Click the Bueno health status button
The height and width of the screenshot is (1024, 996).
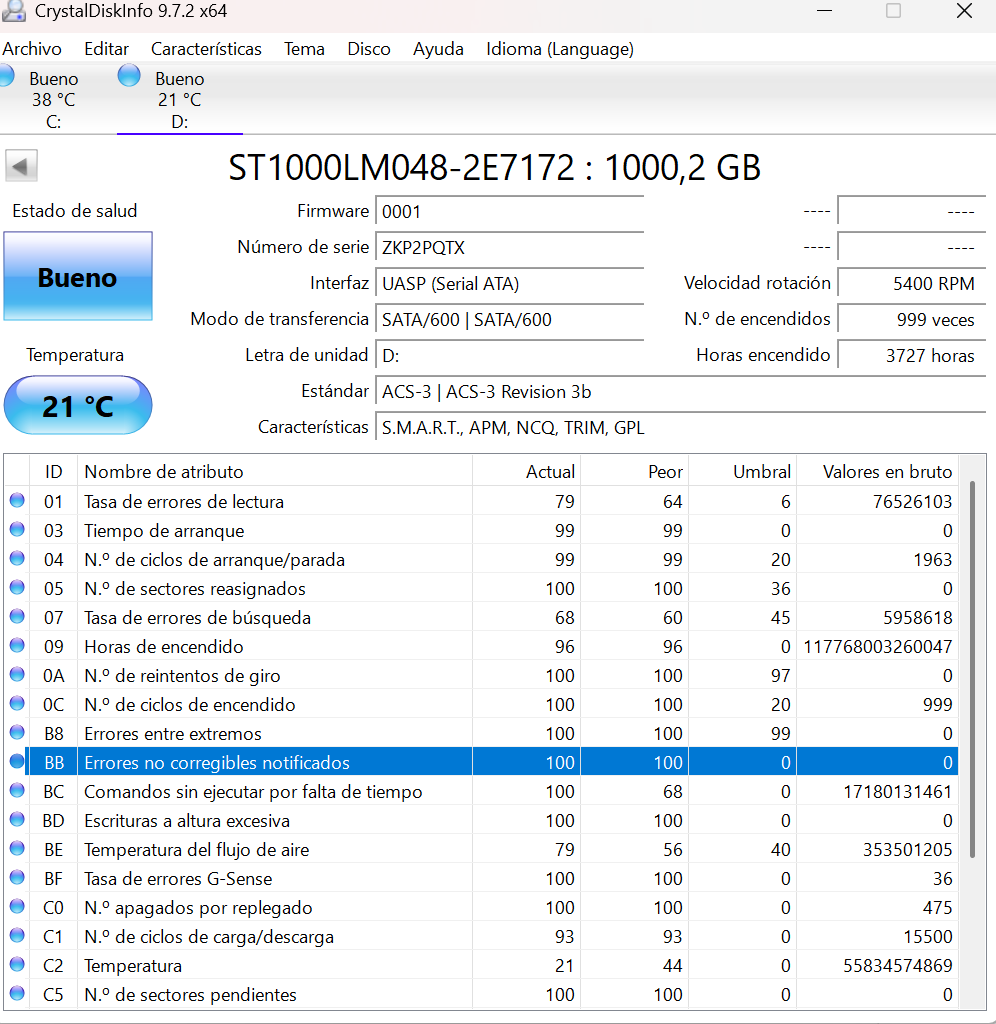coord(78,276)
